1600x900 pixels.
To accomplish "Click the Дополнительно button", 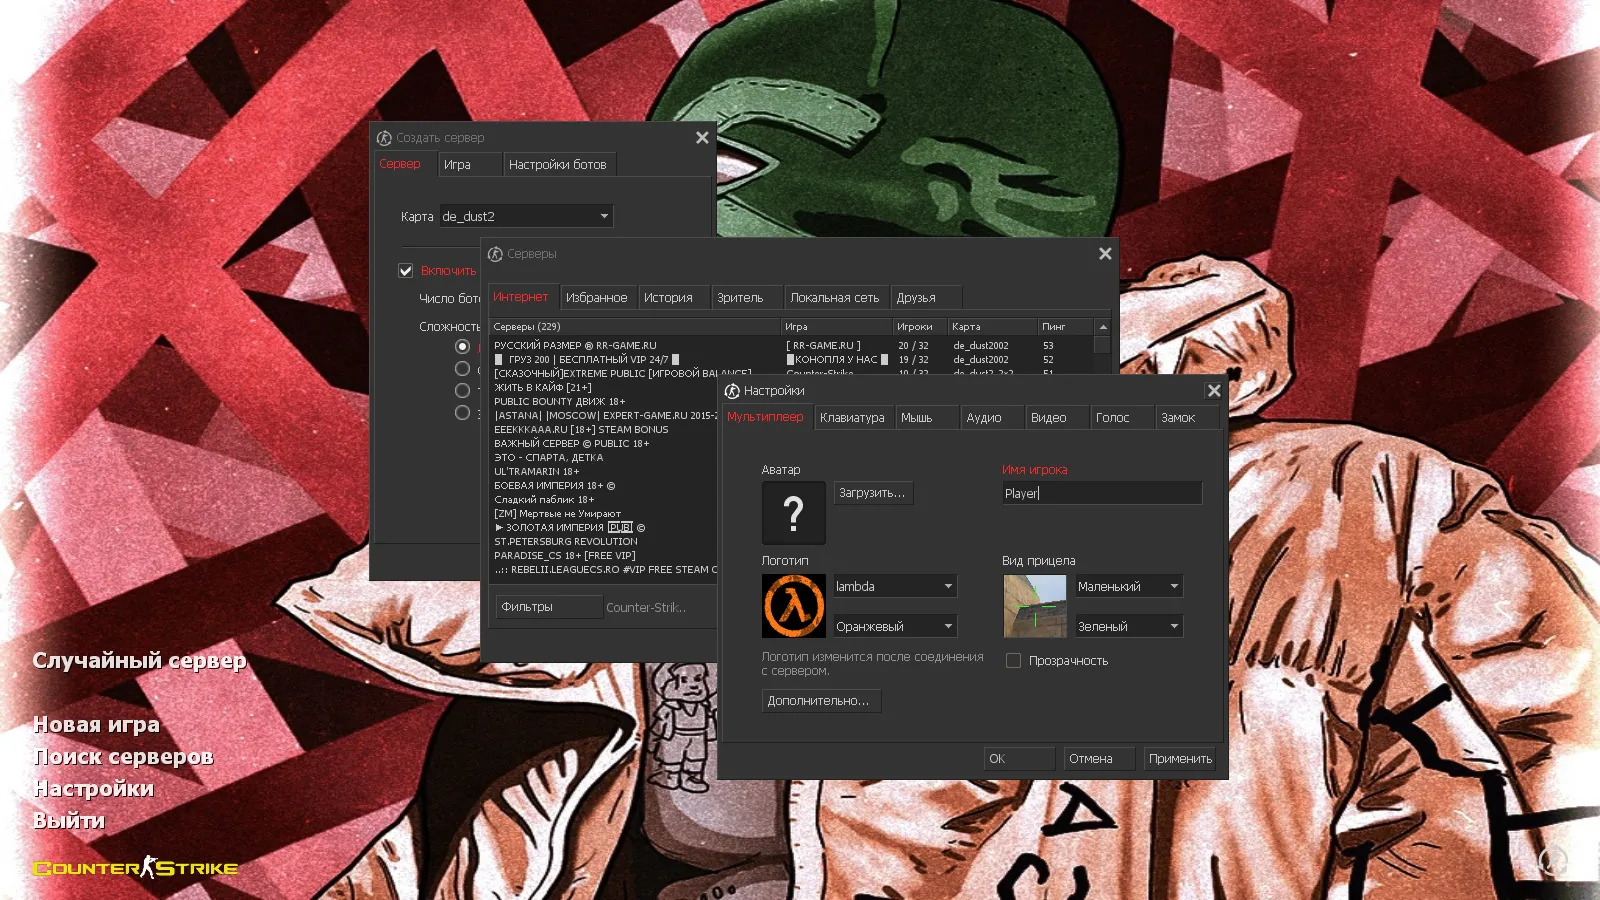I will (820, 700).
